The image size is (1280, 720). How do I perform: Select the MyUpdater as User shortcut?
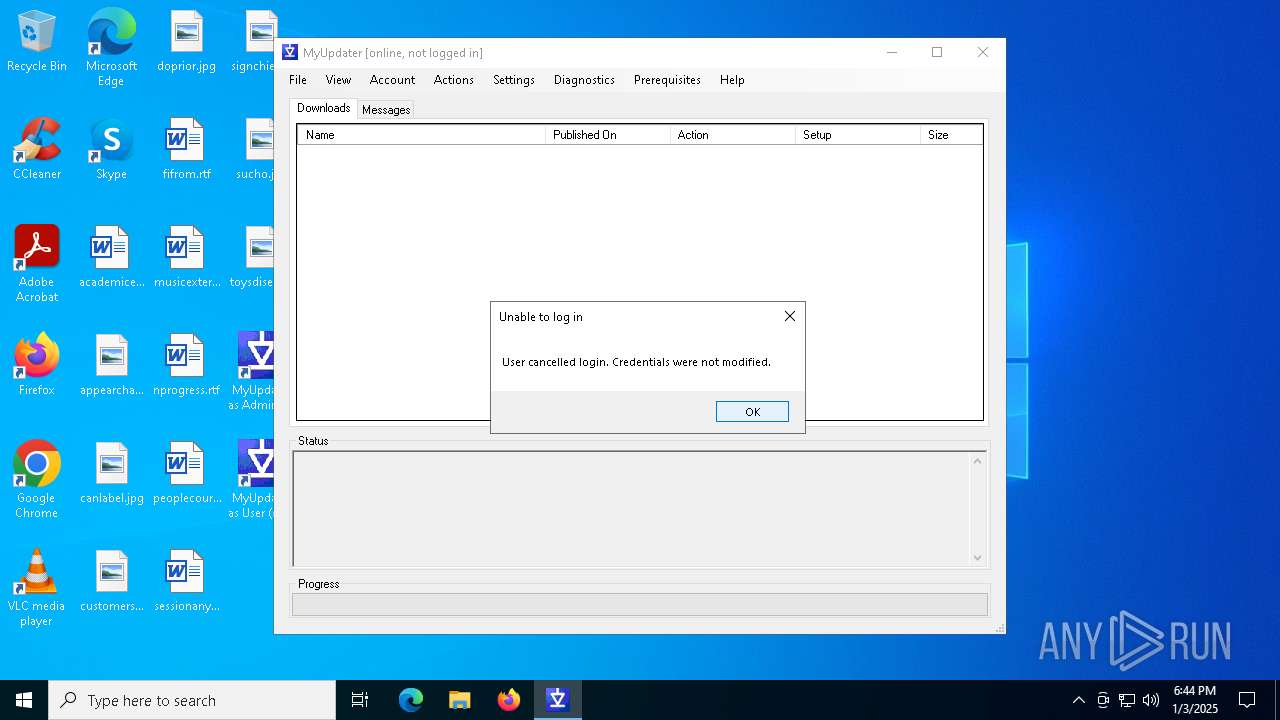(x=255, y=479)
